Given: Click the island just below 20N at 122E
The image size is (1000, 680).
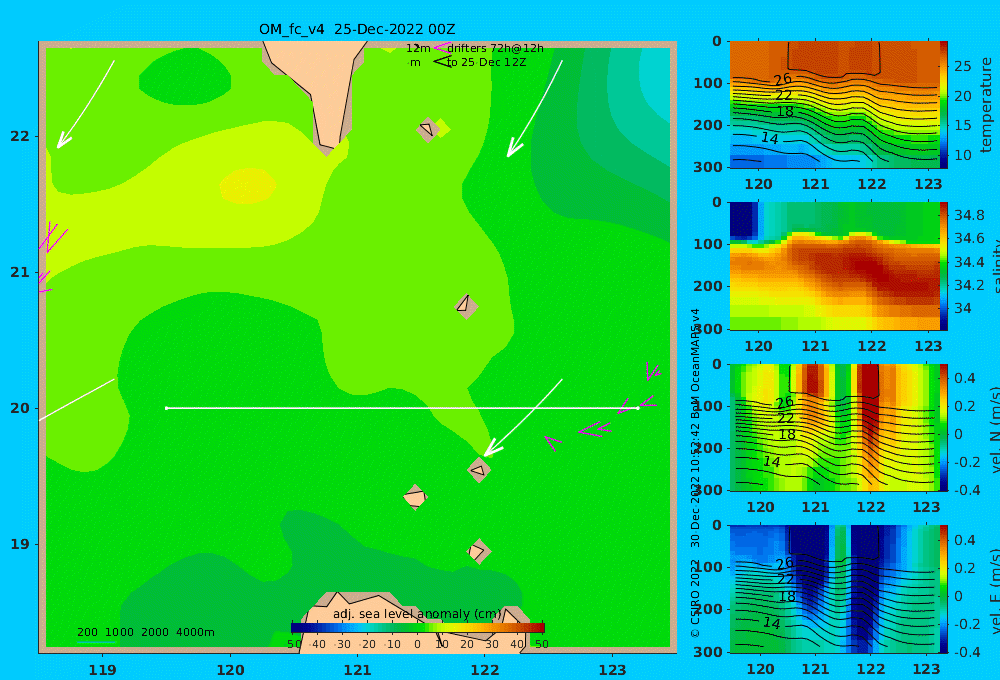Looking at the screenshot, I should [x=479, y=470].
